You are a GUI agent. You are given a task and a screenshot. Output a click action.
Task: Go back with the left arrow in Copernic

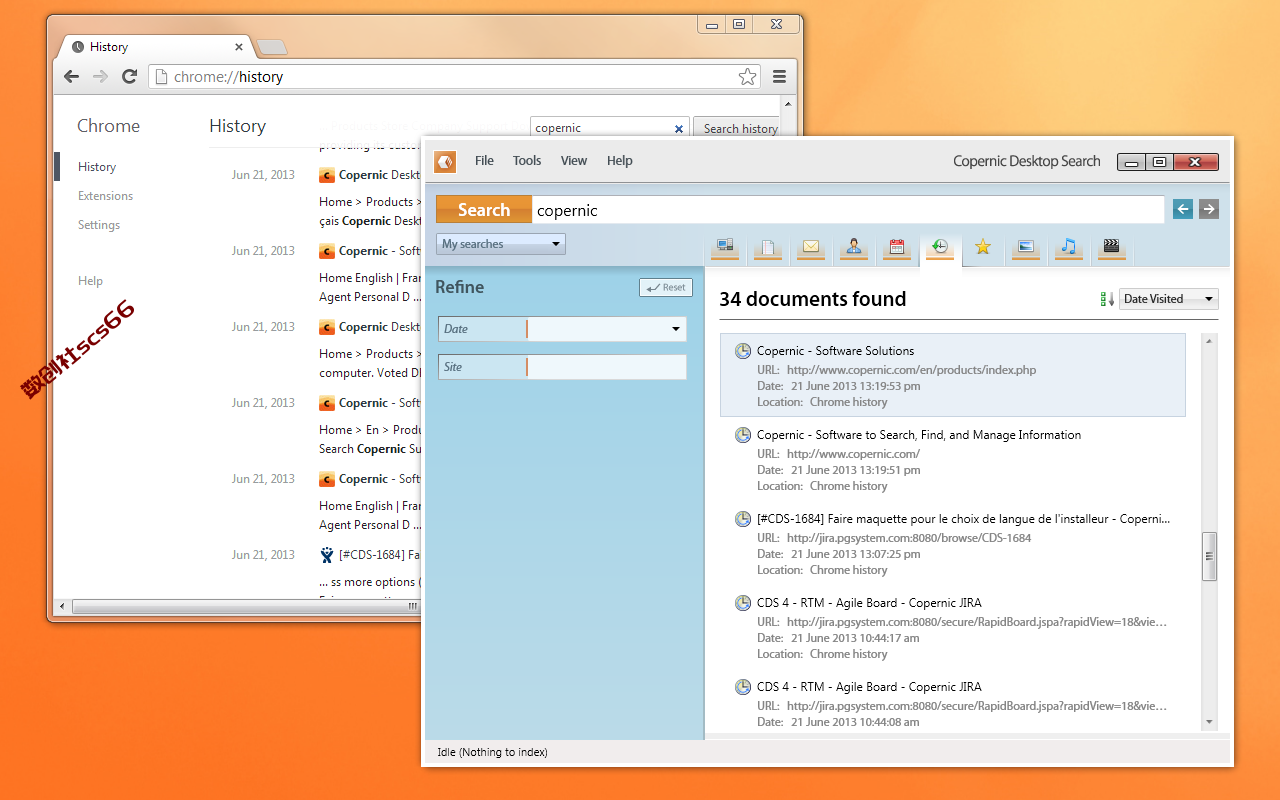(1183, 209)
